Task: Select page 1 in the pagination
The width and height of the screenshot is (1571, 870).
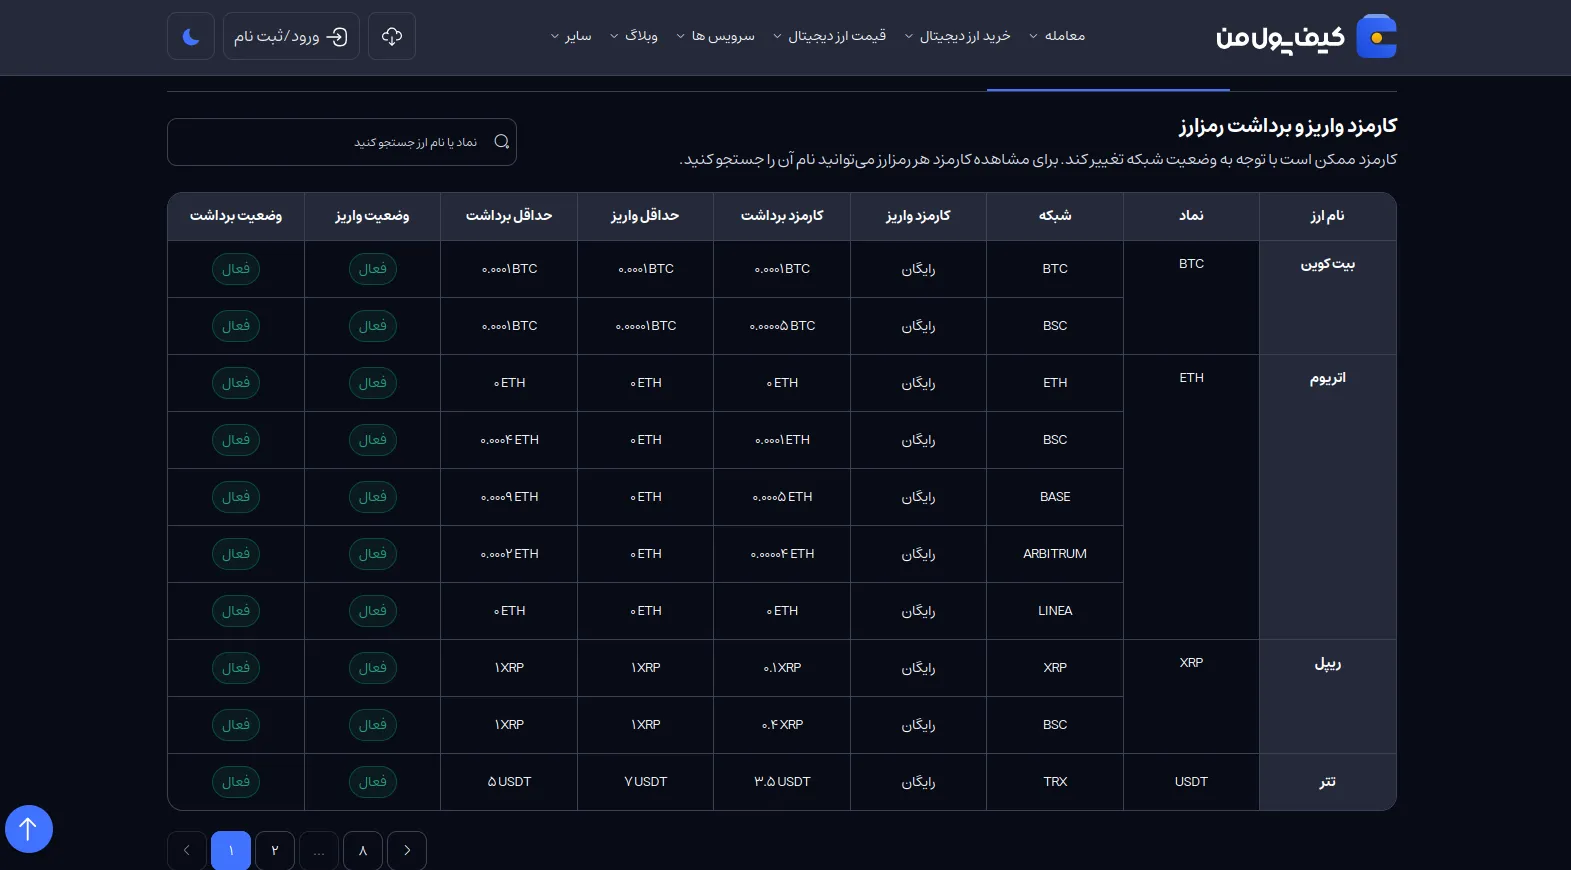Action: pyautogui.click(x=231, y=851)
